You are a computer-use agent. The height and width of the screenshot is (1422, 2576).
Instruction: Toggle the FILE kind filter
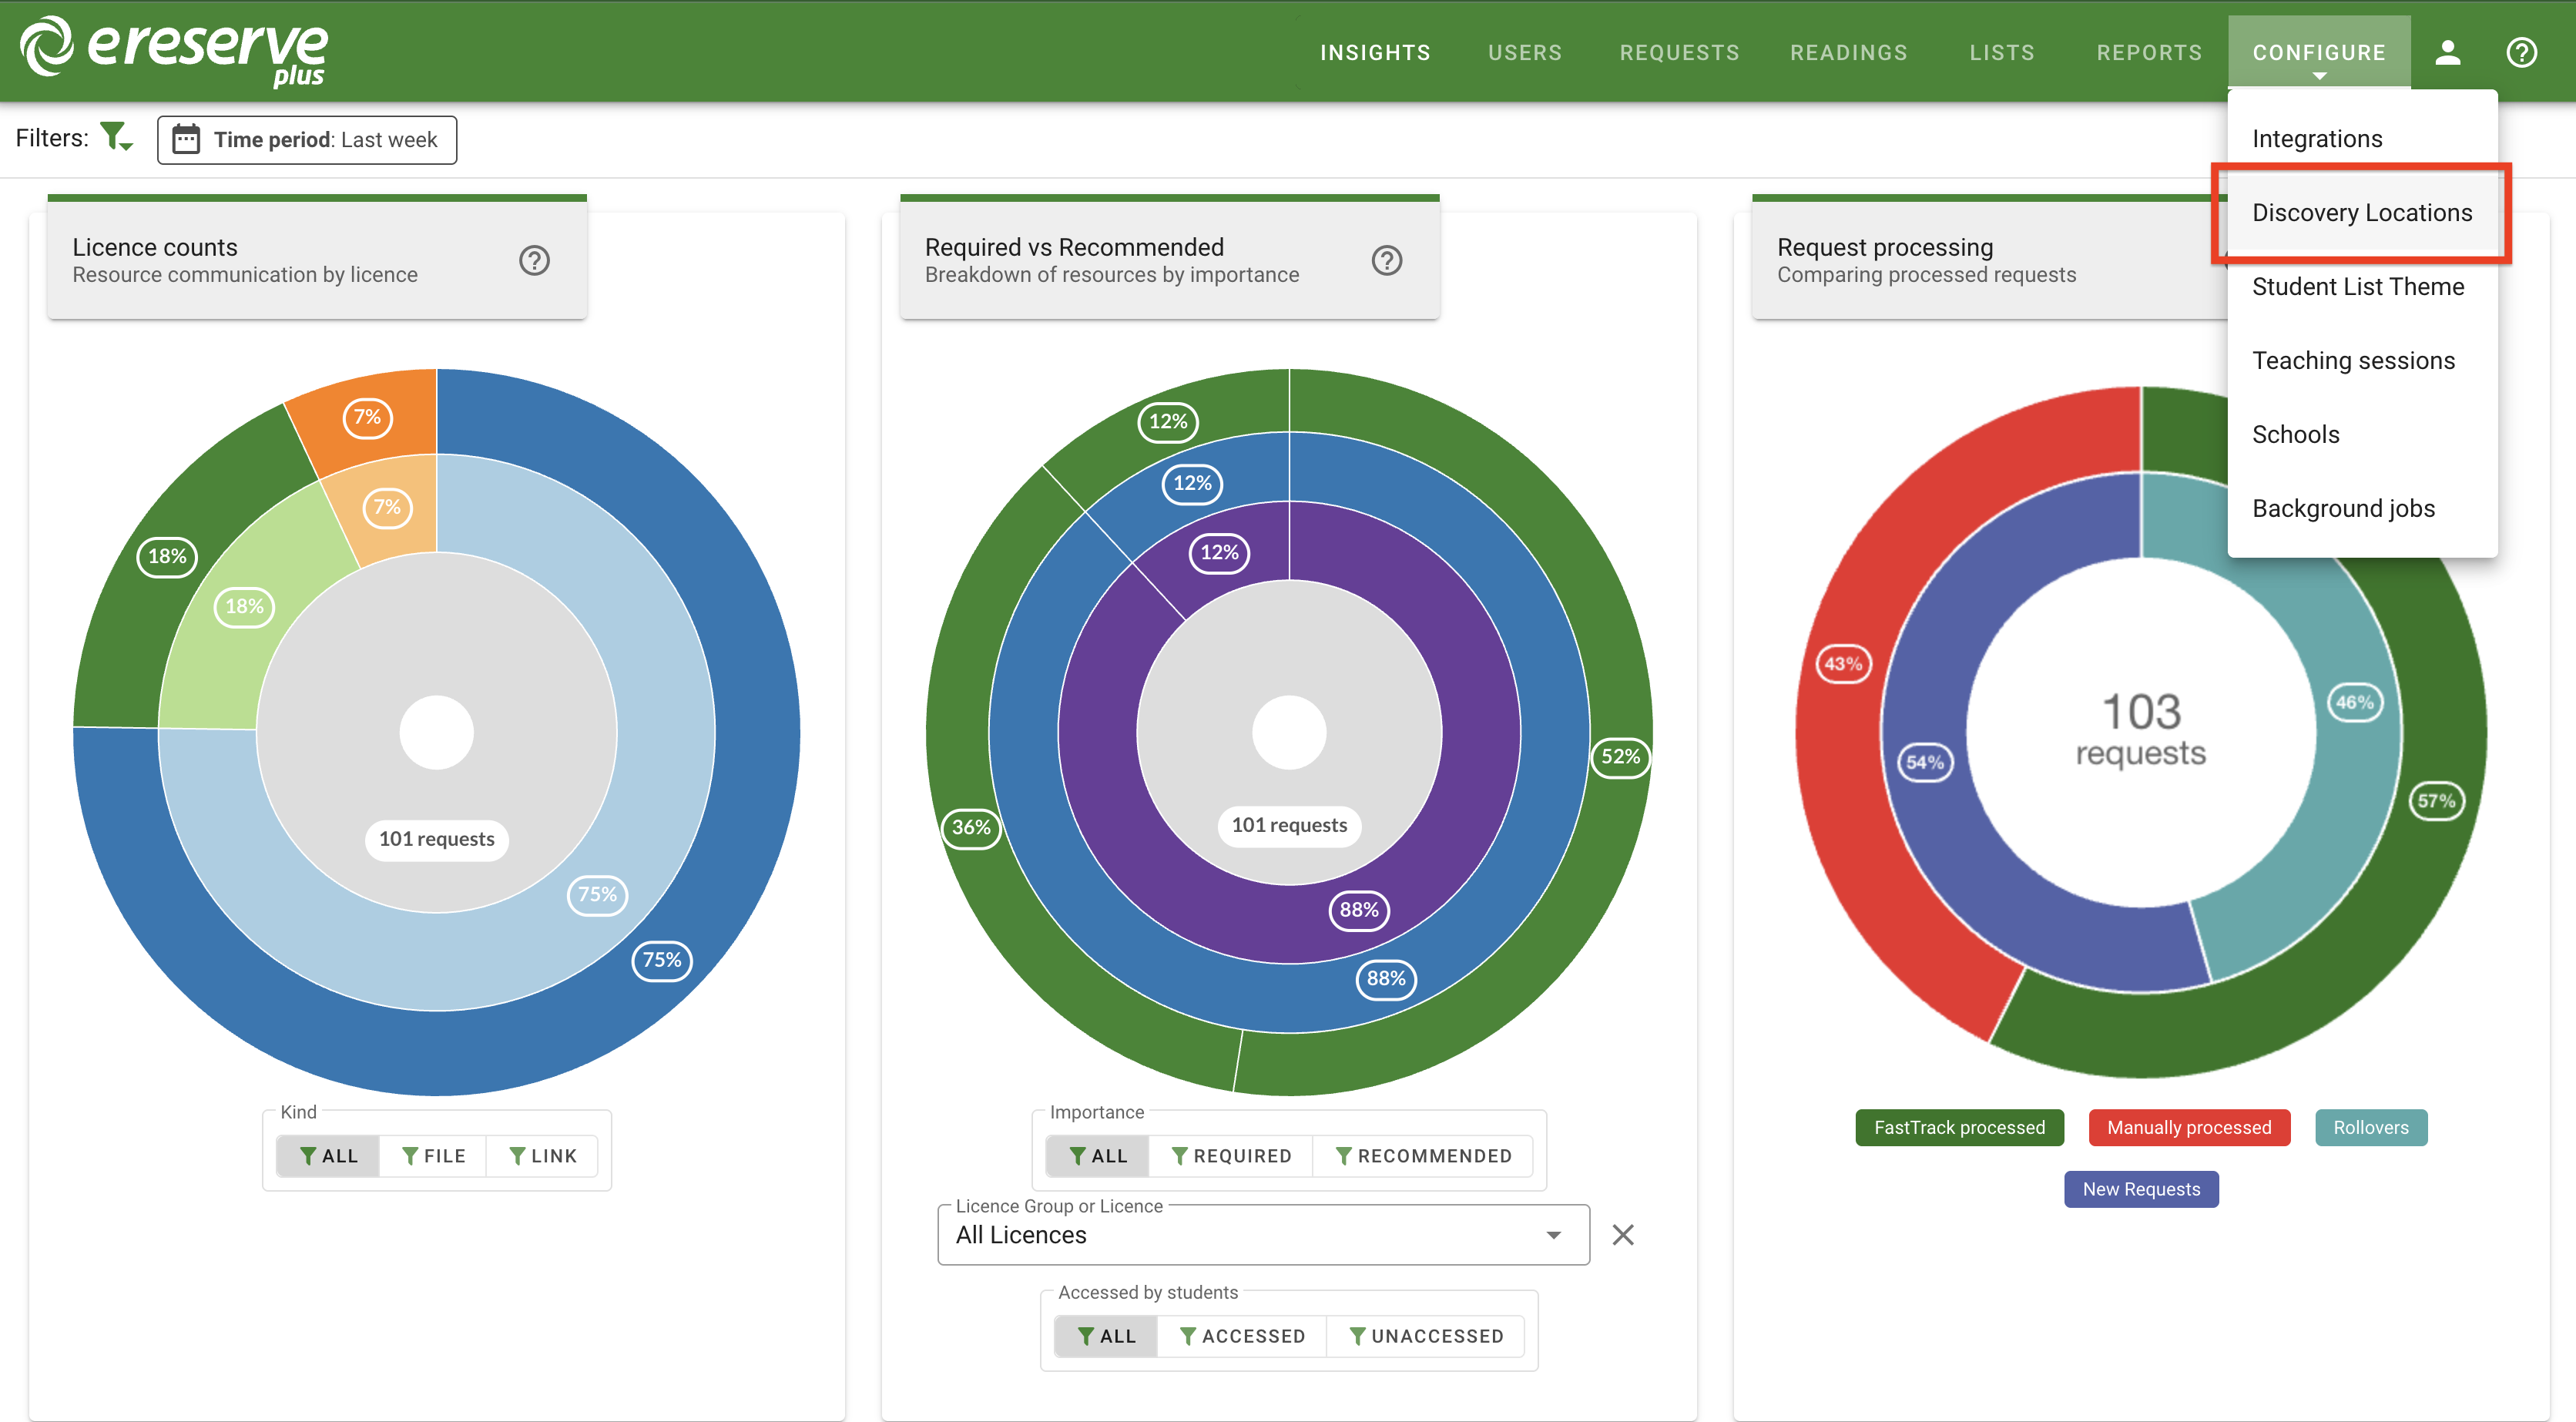433,1156
